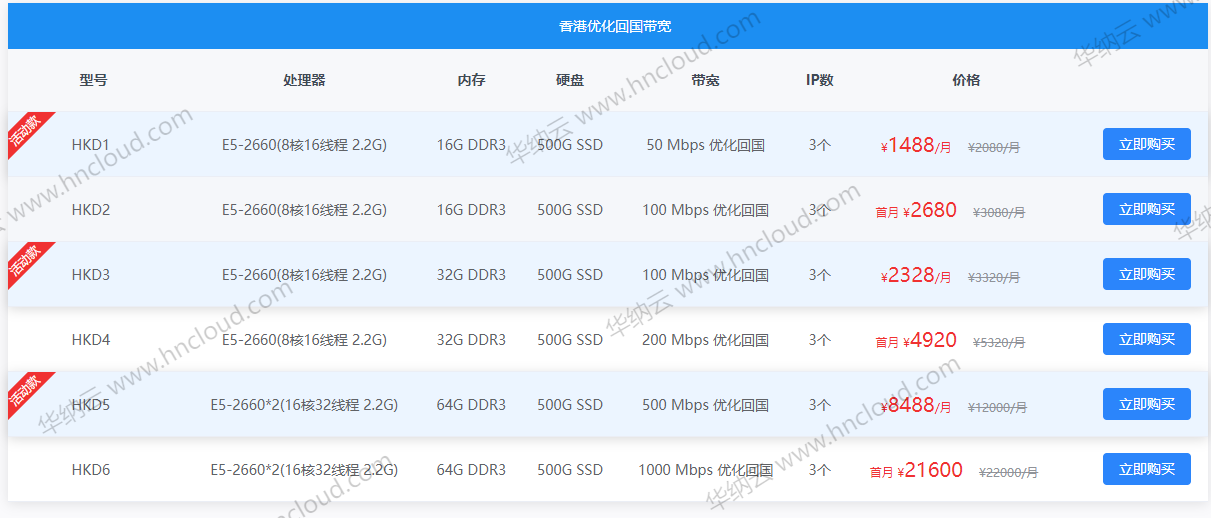Select the HKD3 model name
The image size is (1211, 518).
coord(91,275)
